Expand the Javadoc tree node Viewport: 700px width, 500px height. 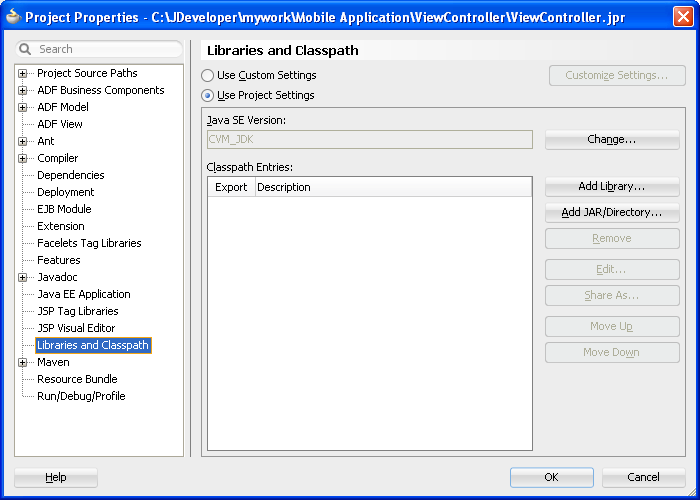click(x=22, y=278)
